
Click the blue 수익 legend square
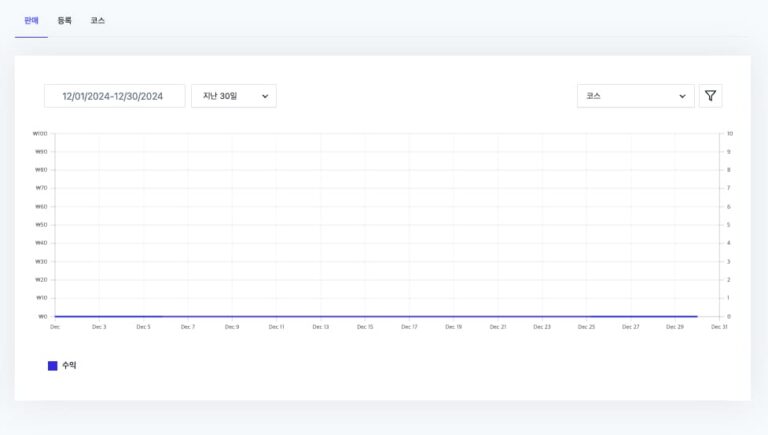pyautogui.click(x=53, y=366)
